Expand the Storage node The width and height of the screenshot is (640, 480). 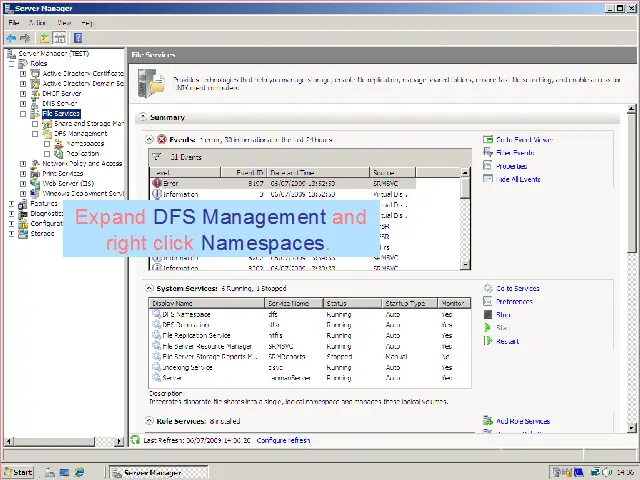[x=11, y=233]
